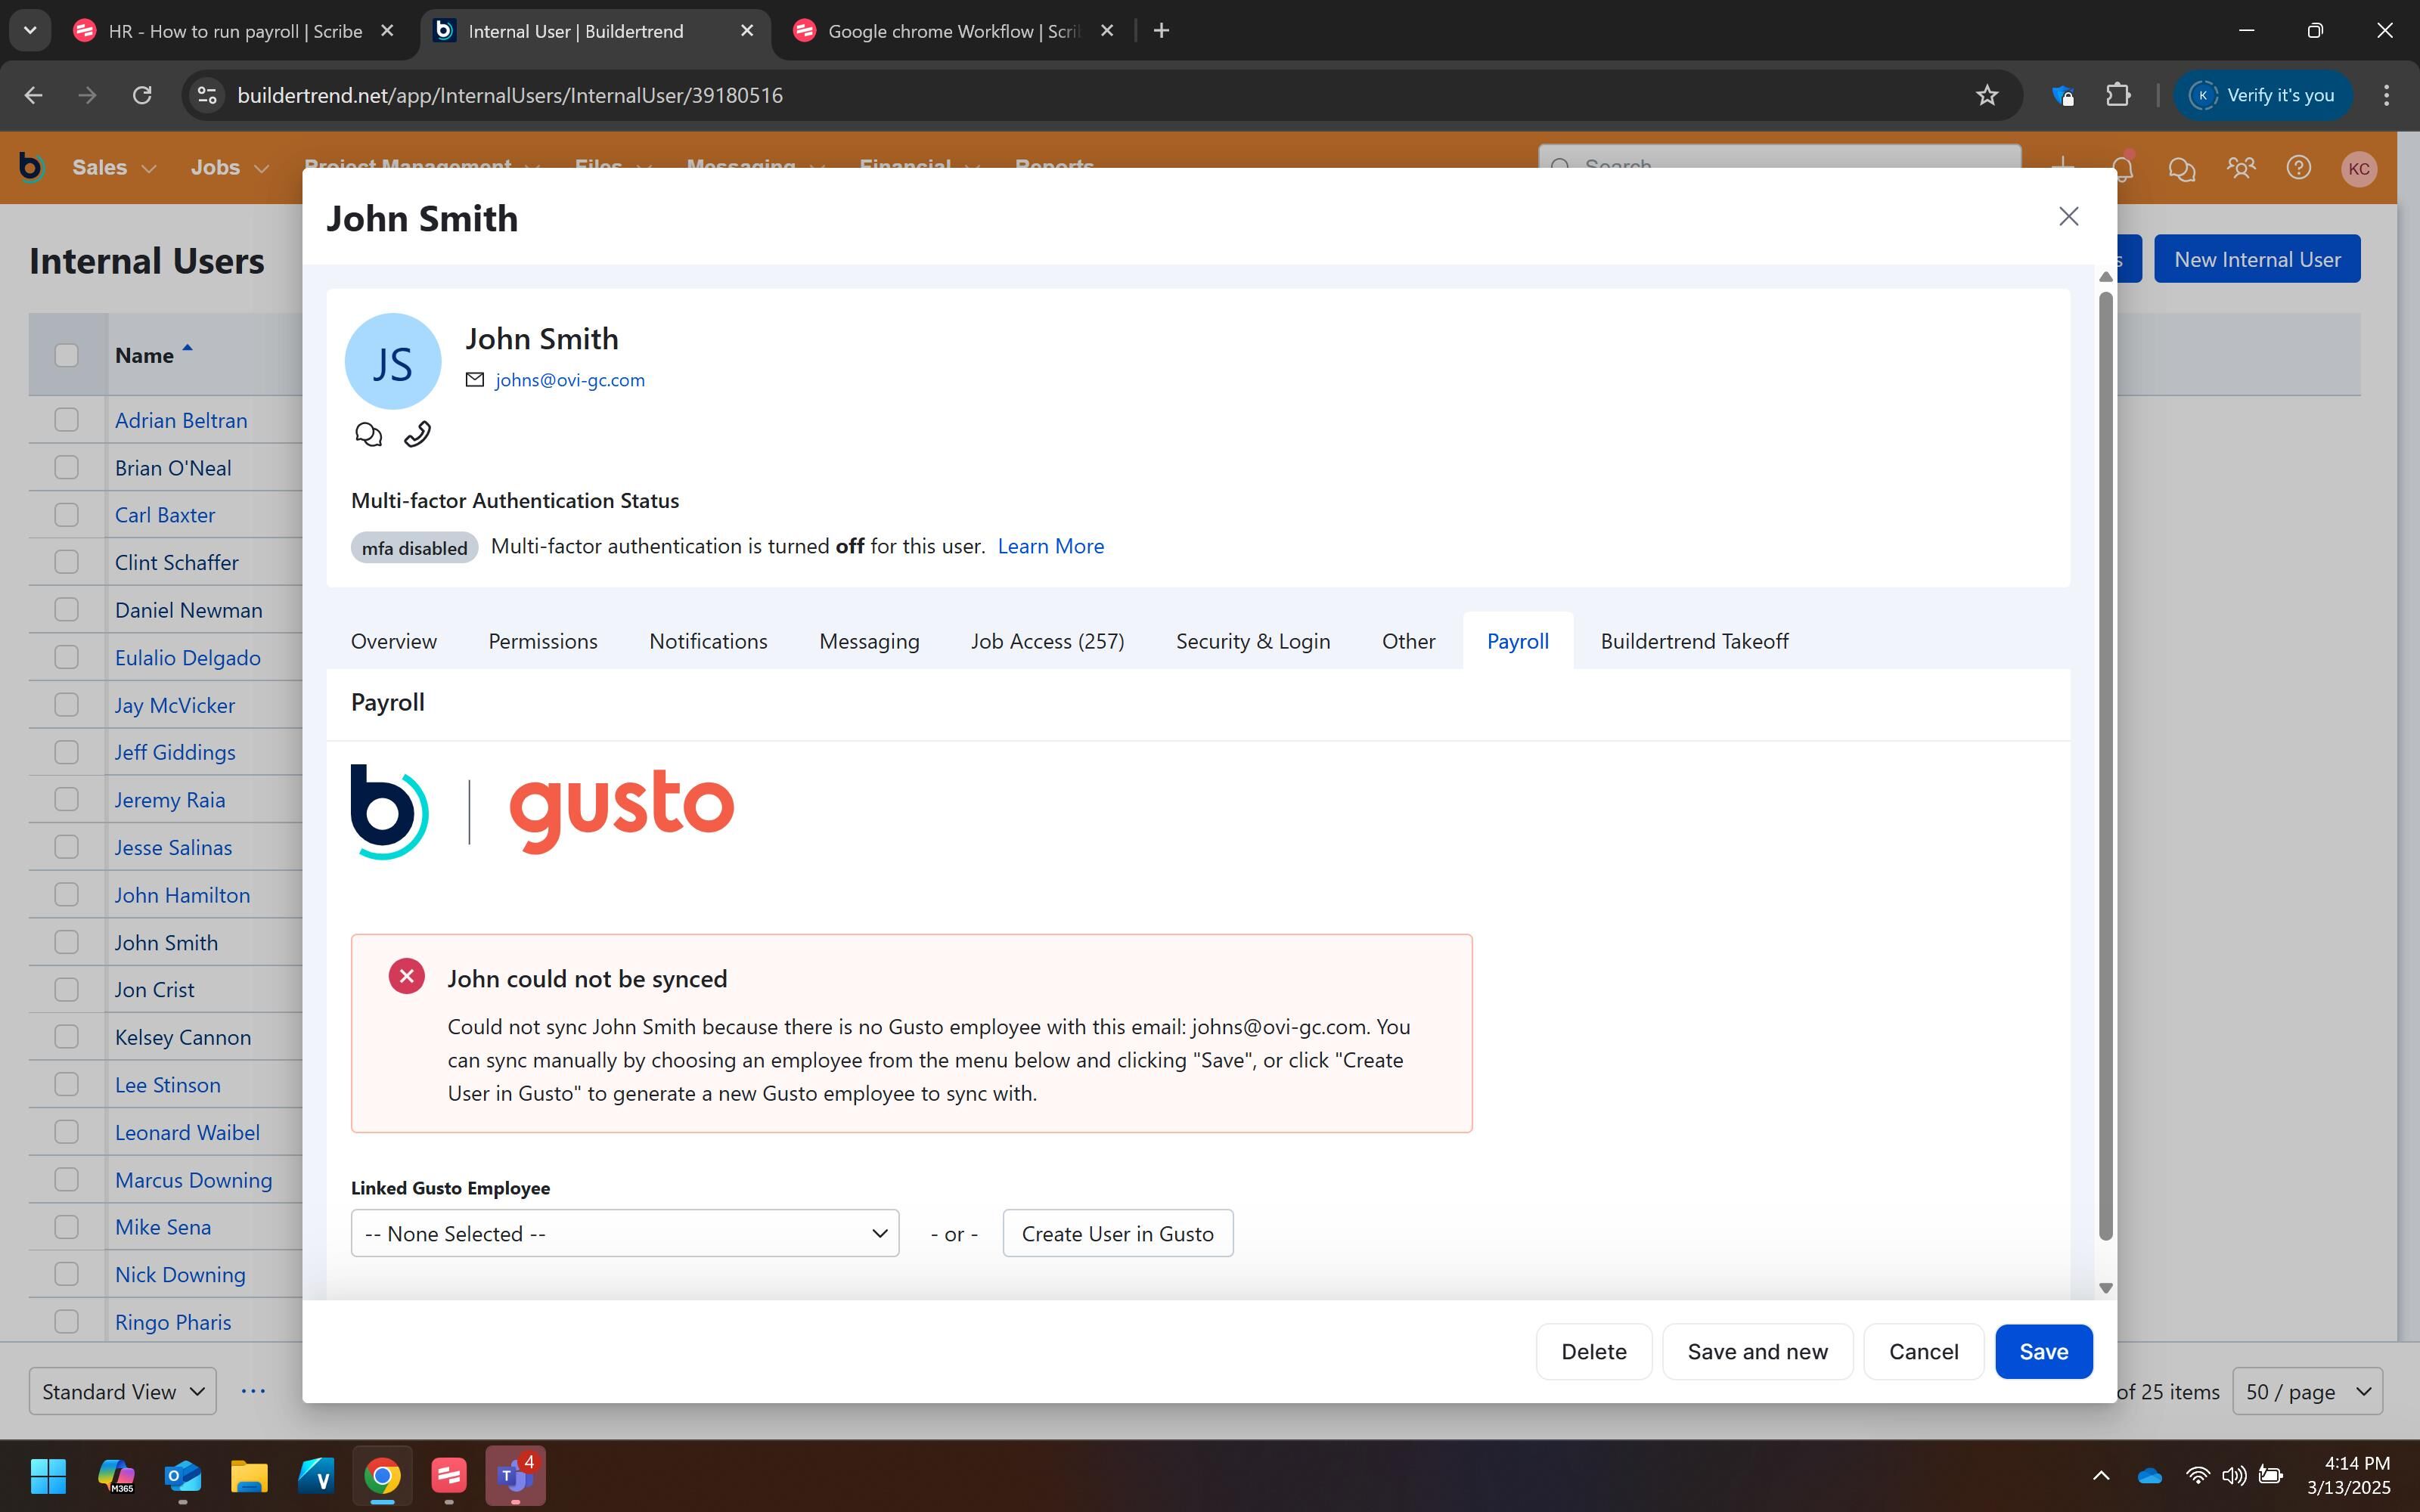Switch to the Job Access (257) tab
The image size is (2420, 1512).
(x=1047, y=641)
